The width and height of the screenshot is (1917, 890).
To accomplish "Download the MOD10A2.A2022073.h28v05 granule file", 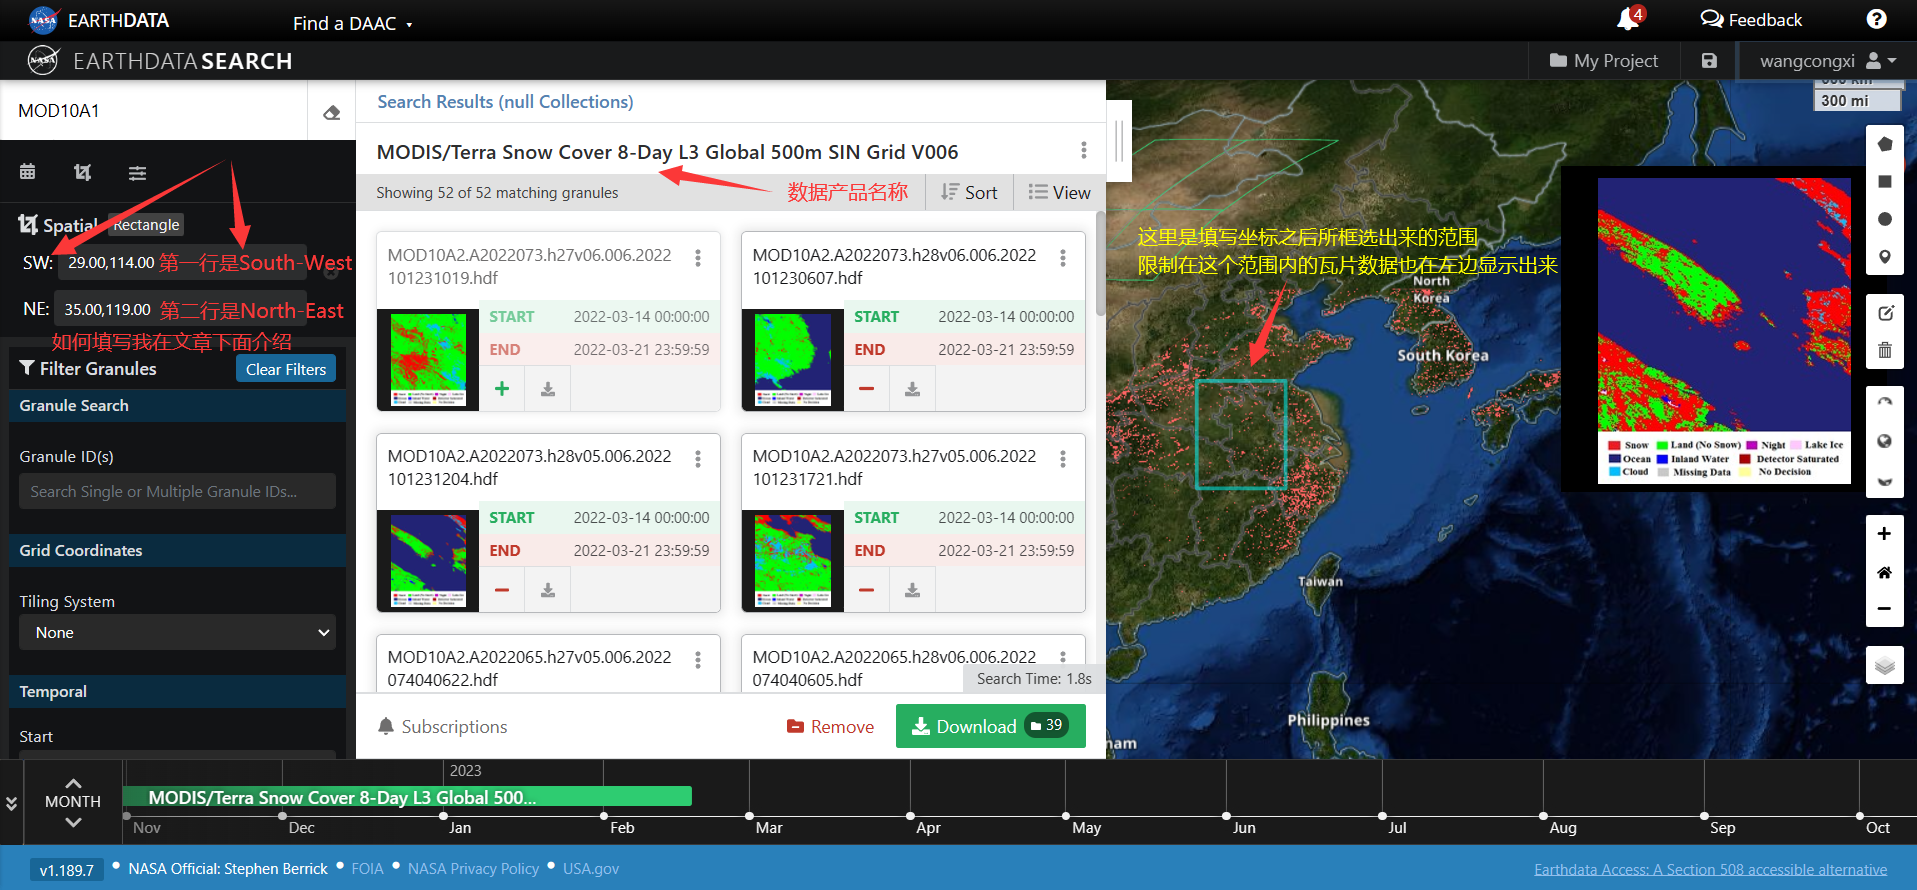I will click(x=548, y=590).
